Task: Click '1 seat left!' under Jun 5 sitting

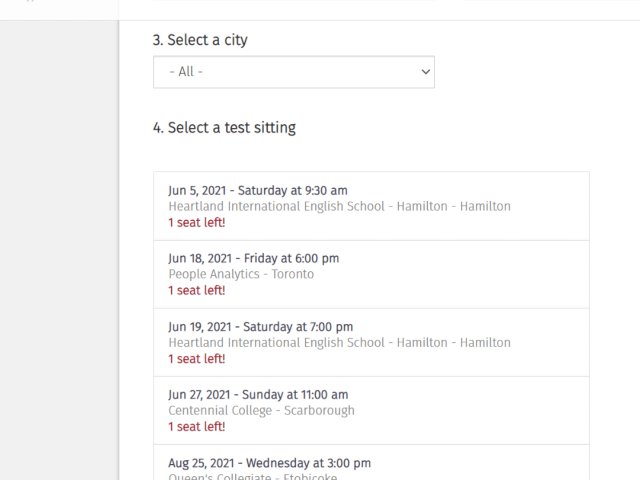Action: point(197,222)
